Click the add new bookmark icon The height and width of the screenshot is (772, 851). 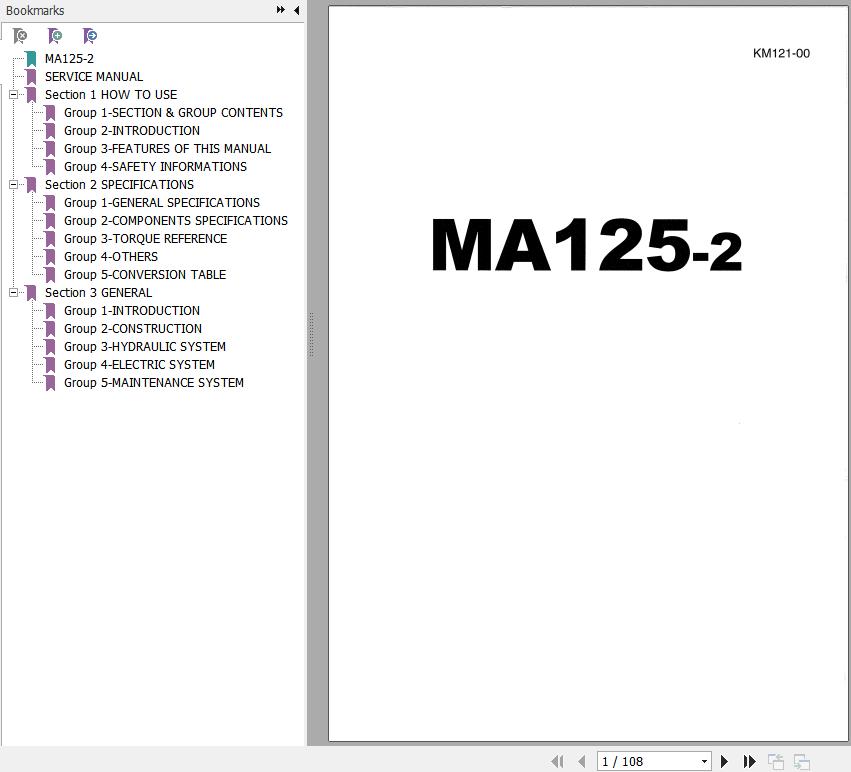[x=55, y=36]
